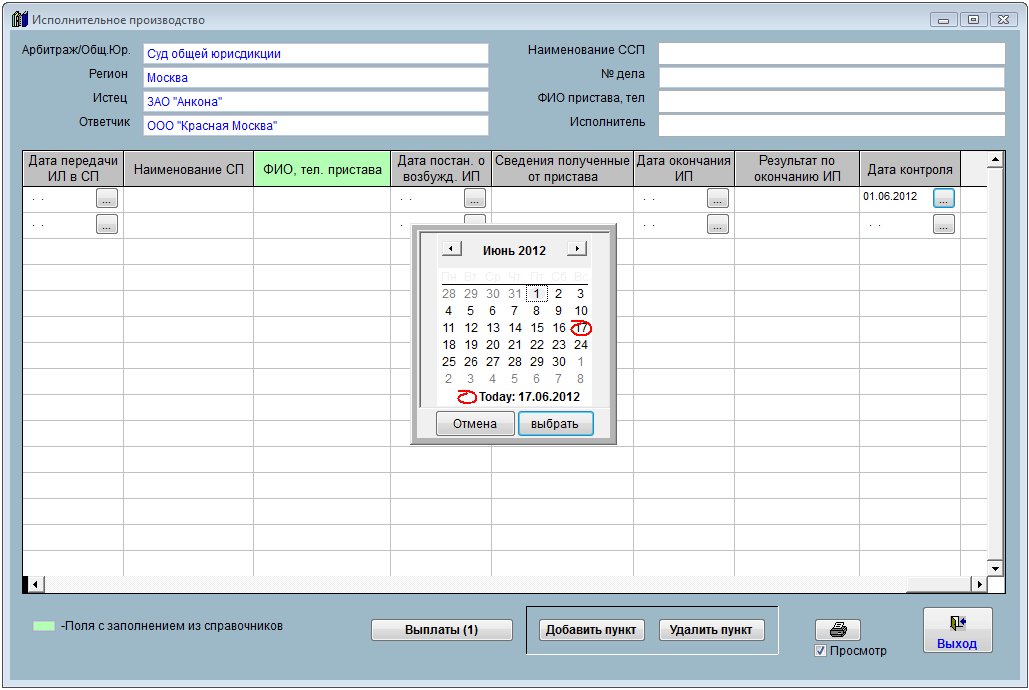The image size is (1029, 690).
Task: Click first row ФИО, тел. пристава cell
Action: 322,198
